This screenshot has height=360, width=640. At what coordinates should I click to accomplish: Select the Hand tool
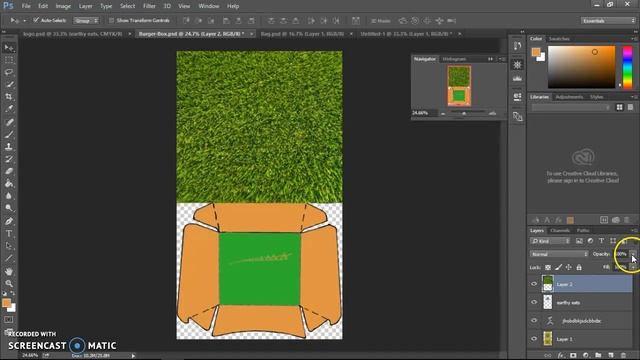point(9,271)
